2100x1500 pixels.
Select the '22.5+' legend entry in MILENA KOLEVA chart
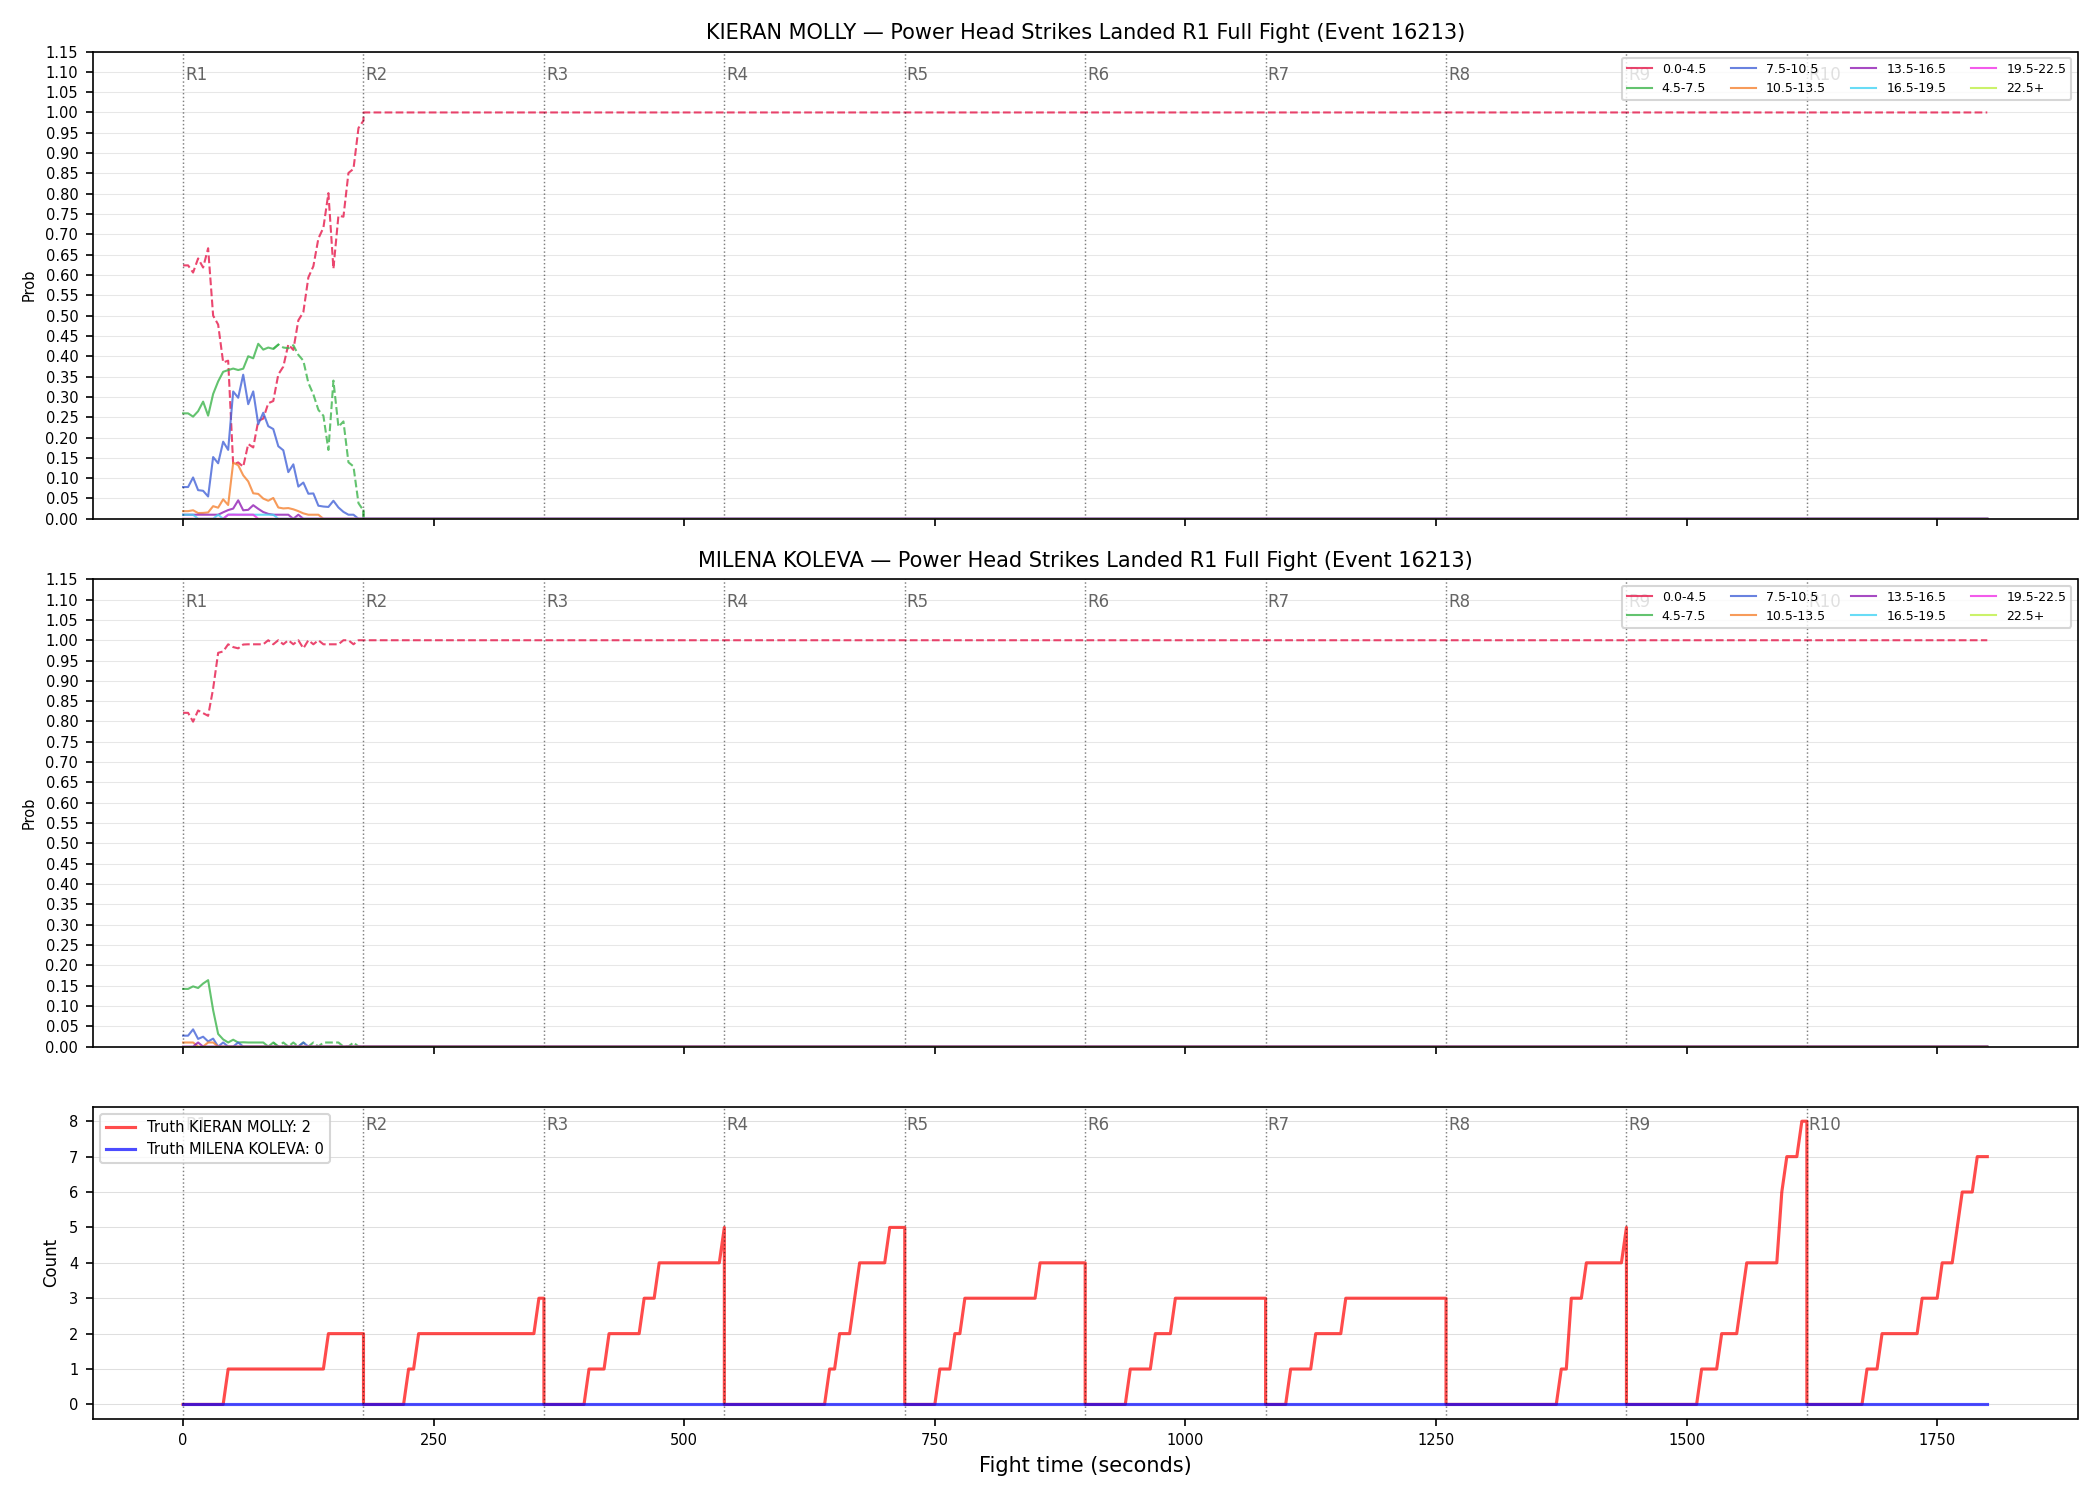[x=2008, y=616]
